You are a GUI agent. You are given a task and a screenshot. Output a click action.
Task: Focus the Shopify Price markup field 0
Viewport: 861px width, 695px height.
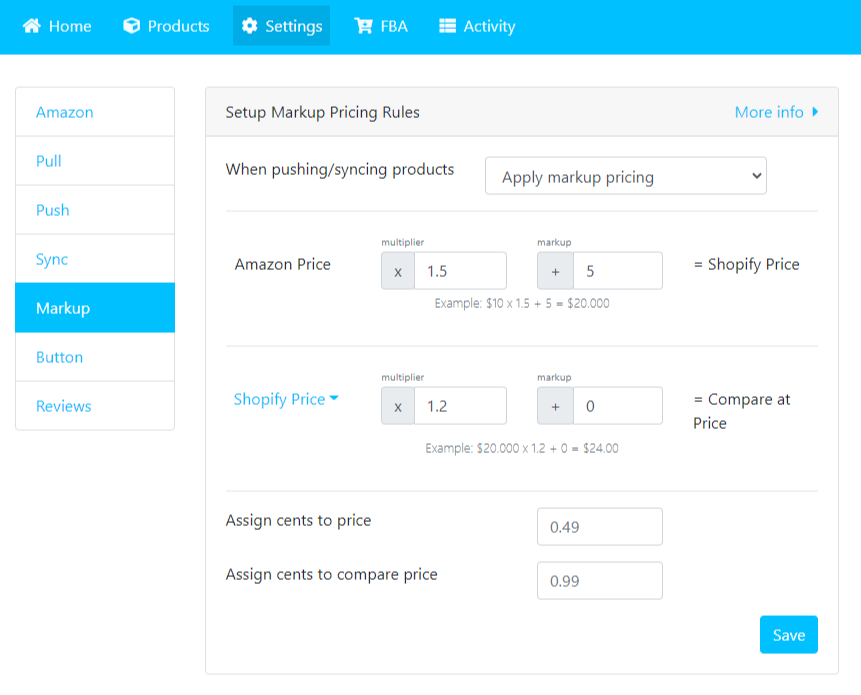pos(618,406)
